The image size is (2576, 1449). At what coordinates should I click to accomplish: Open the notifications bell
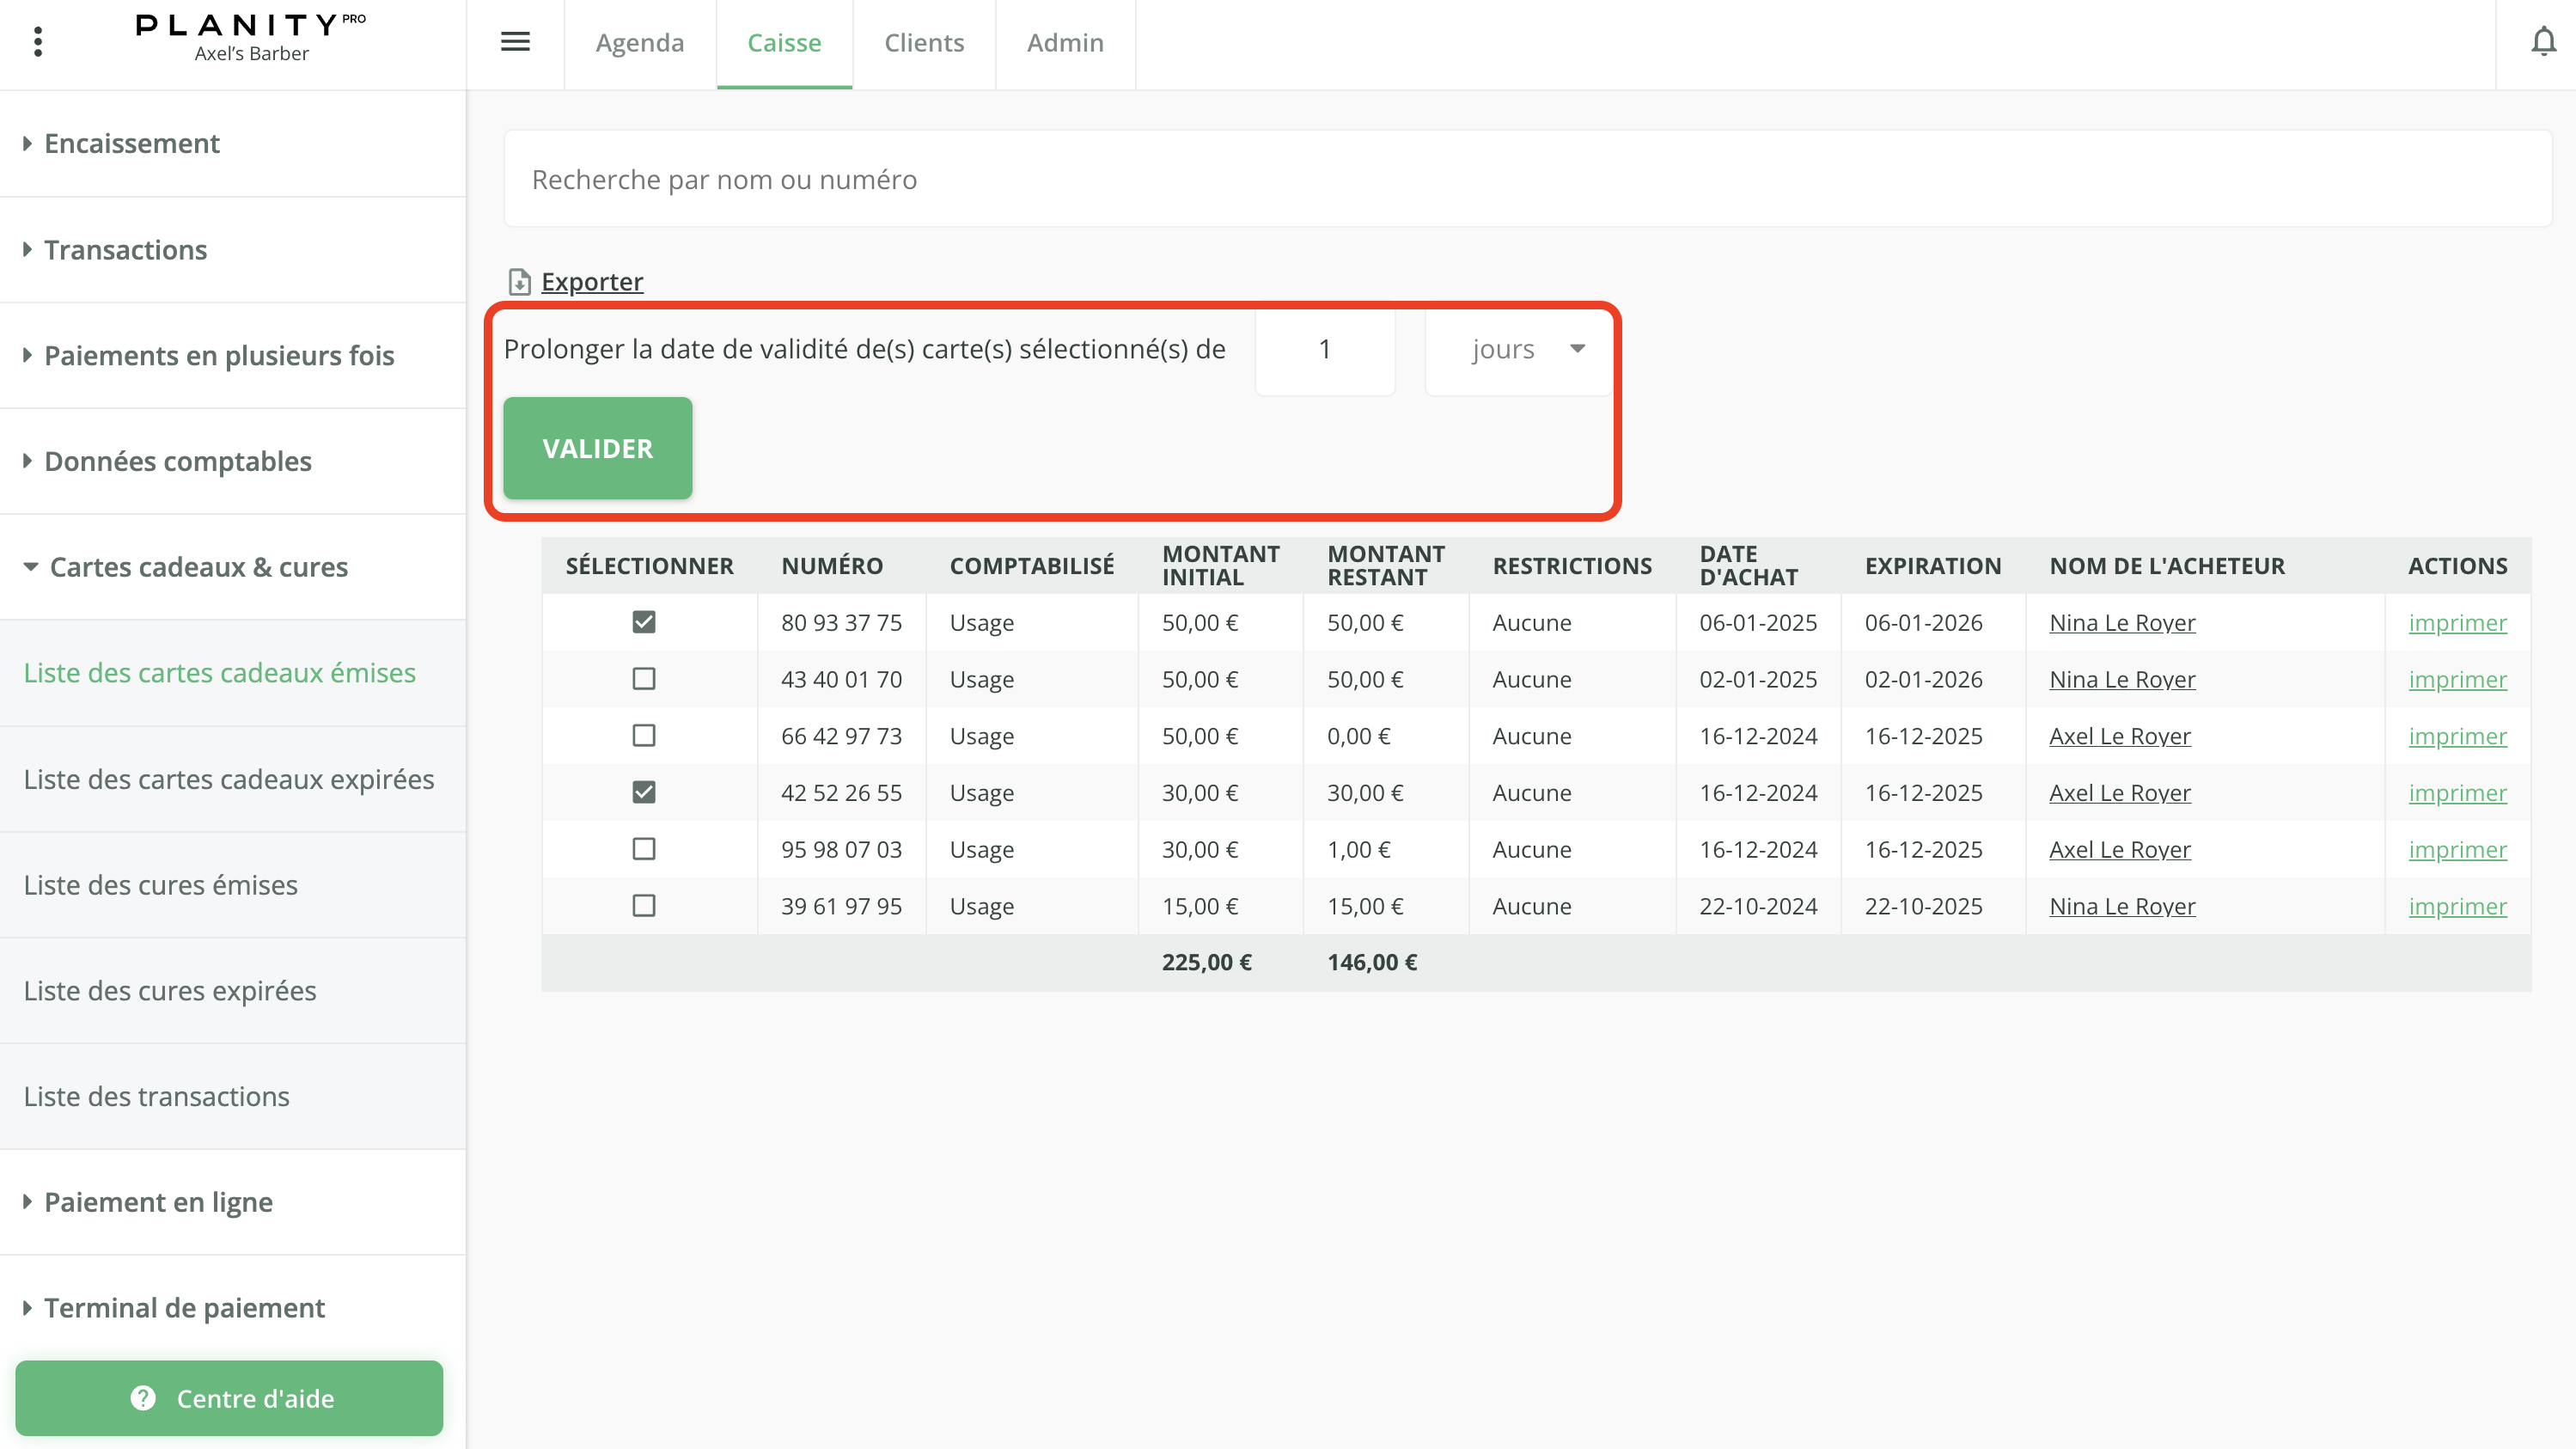click(x=2543, y=42)
